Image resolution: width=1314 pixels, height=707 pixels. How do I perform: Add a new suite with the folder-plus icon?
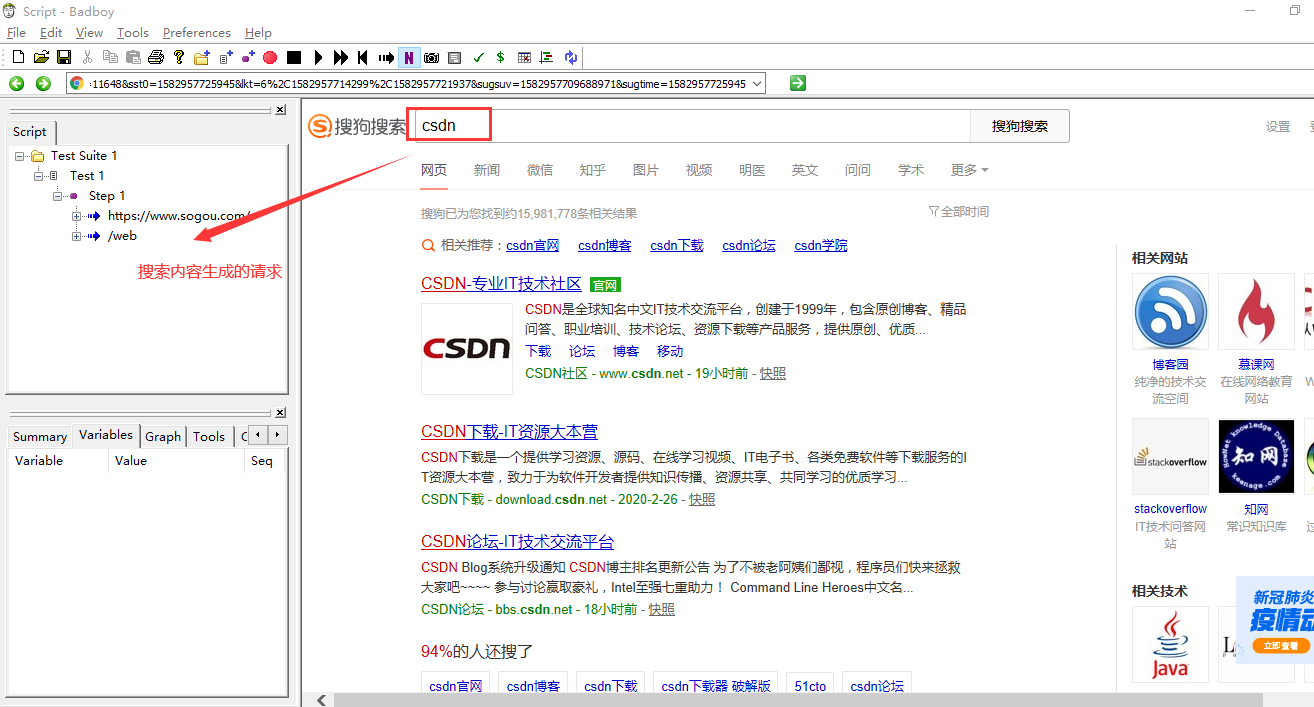point(202,57)
